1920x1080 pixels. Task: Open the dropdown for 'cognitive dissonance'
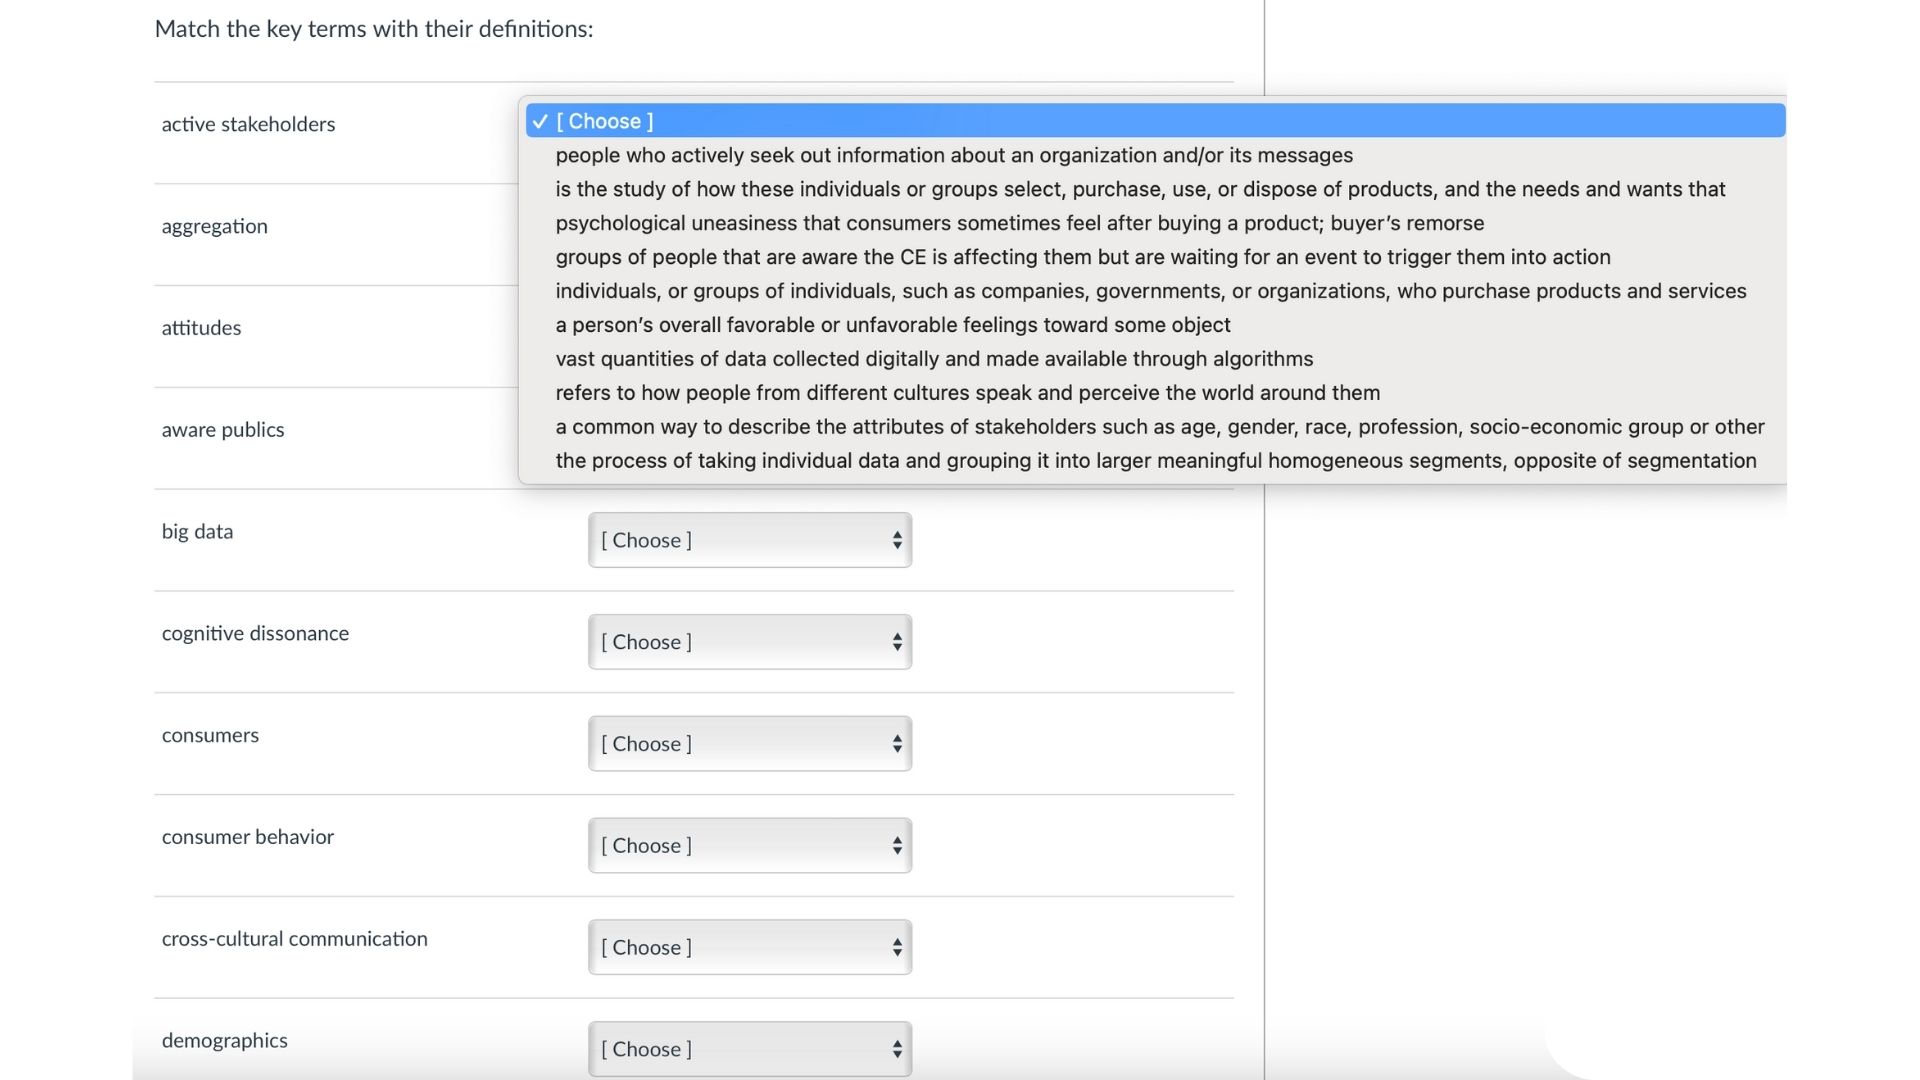[749, 642]
